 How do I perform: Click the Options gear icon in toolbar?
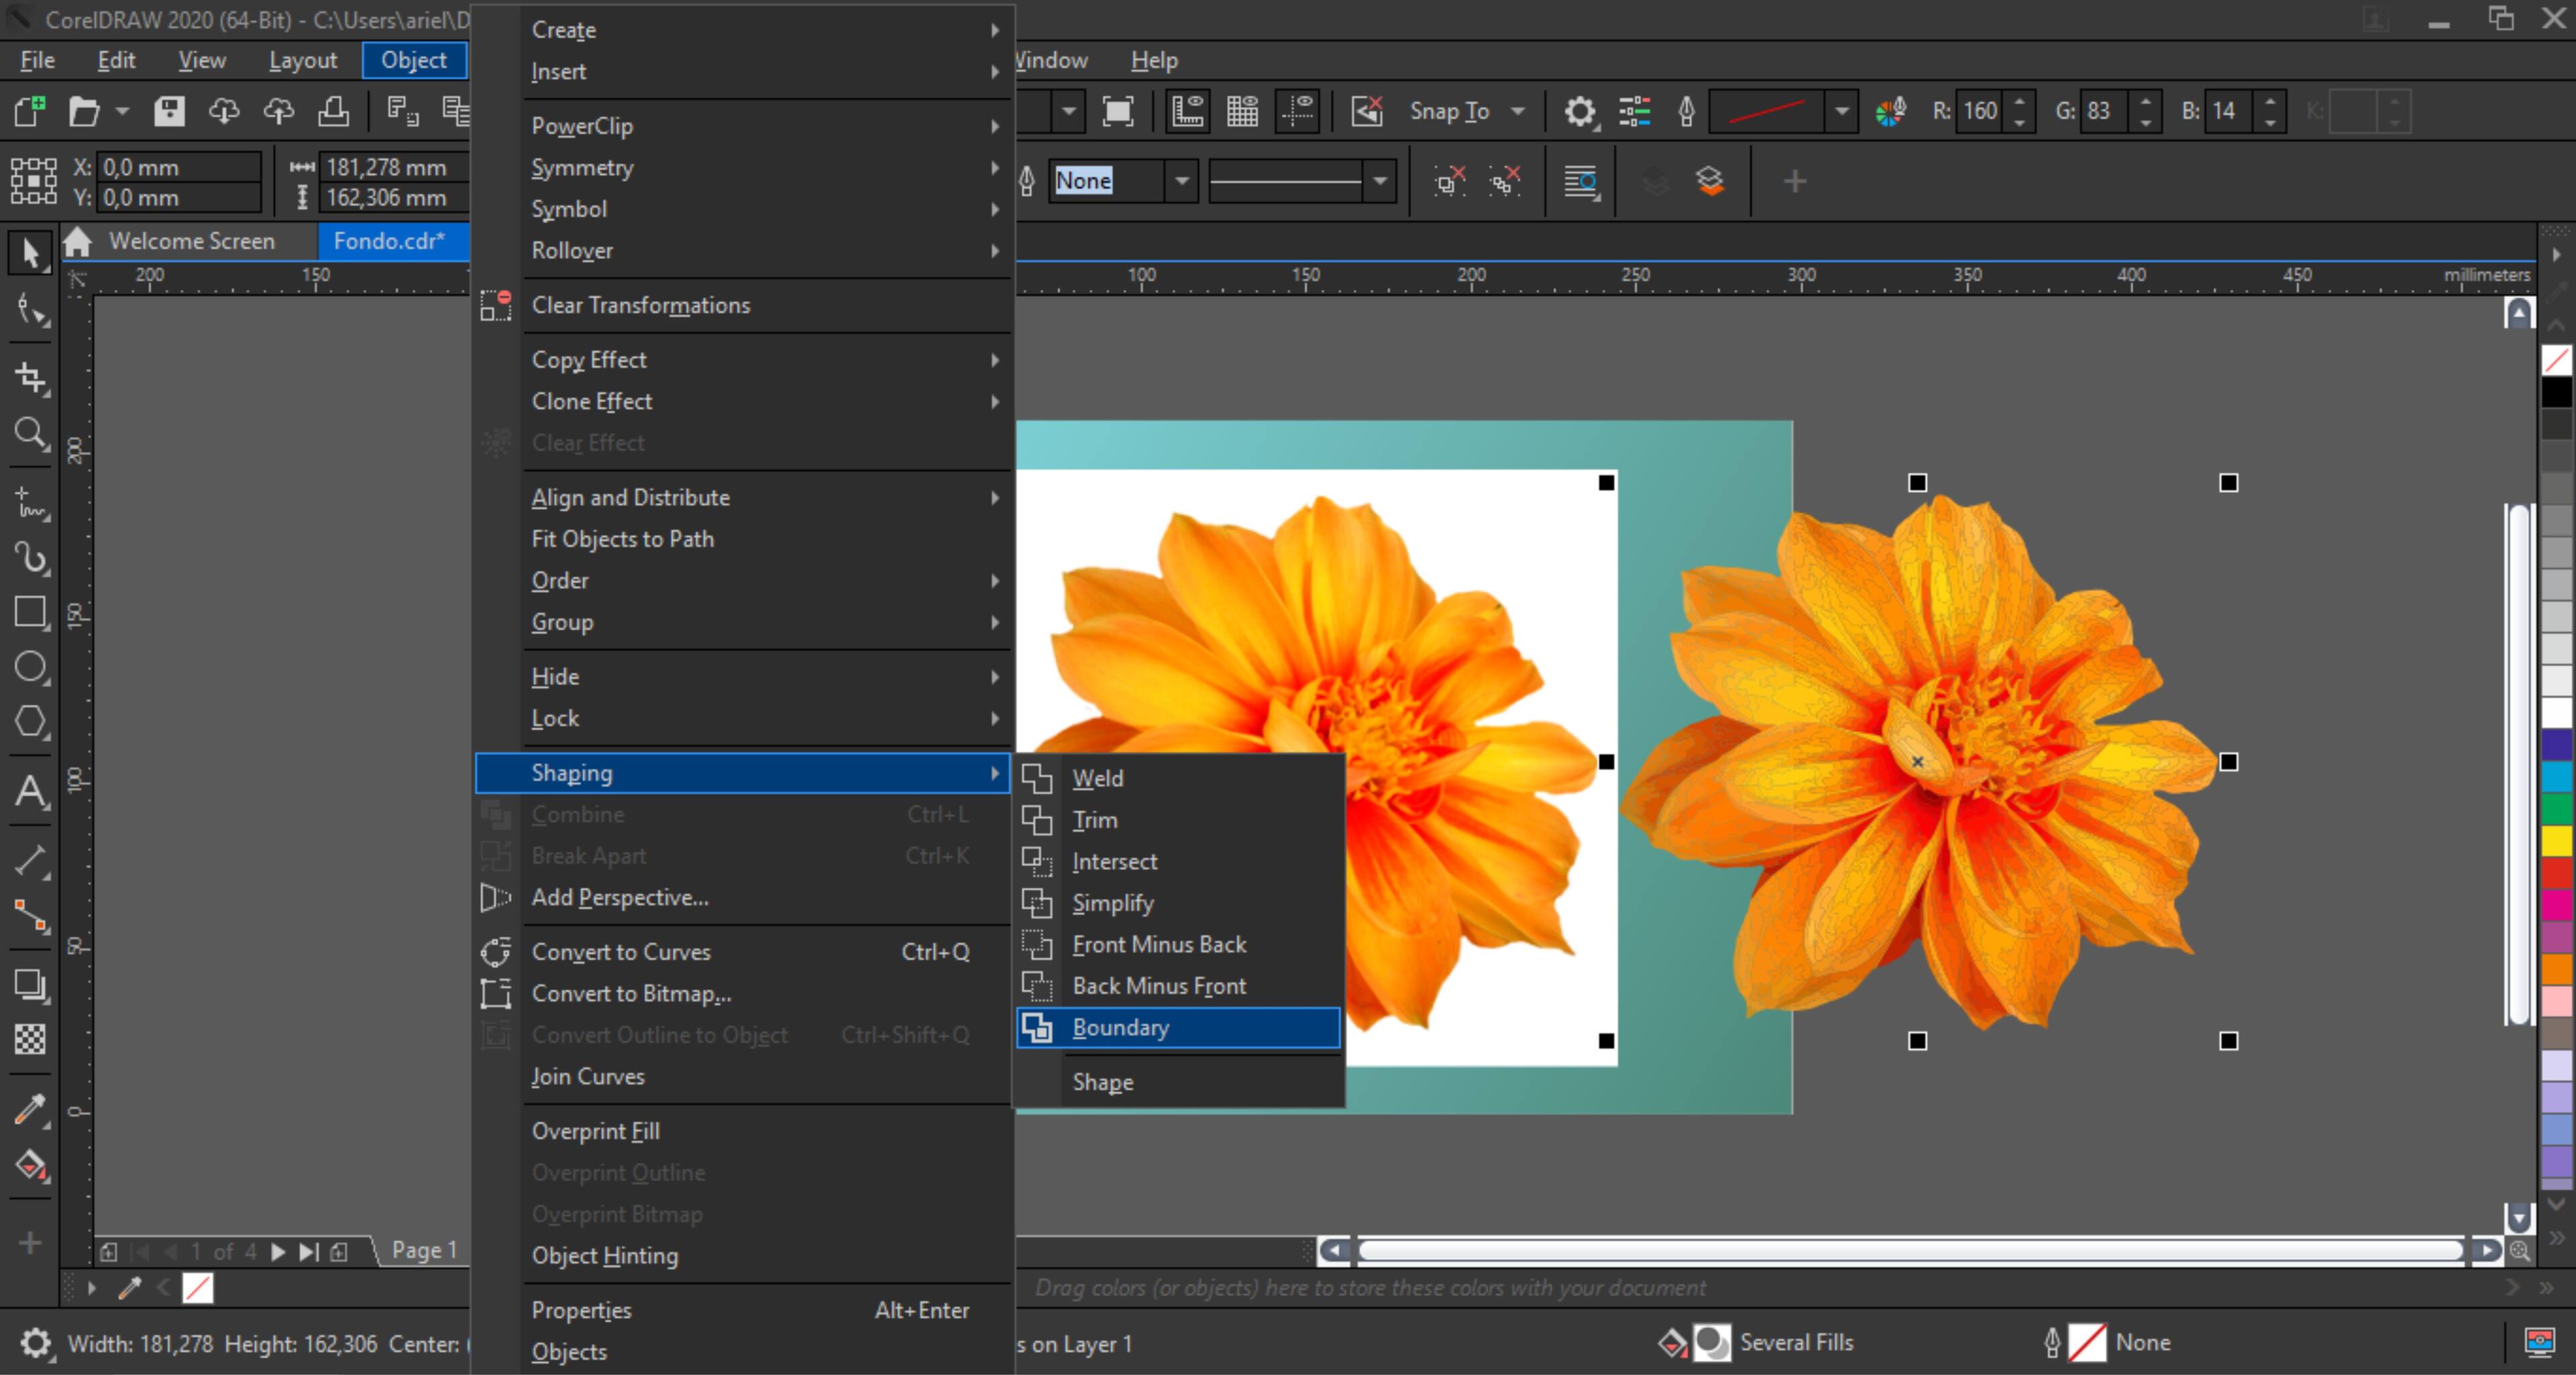[x=1580, y=111]
